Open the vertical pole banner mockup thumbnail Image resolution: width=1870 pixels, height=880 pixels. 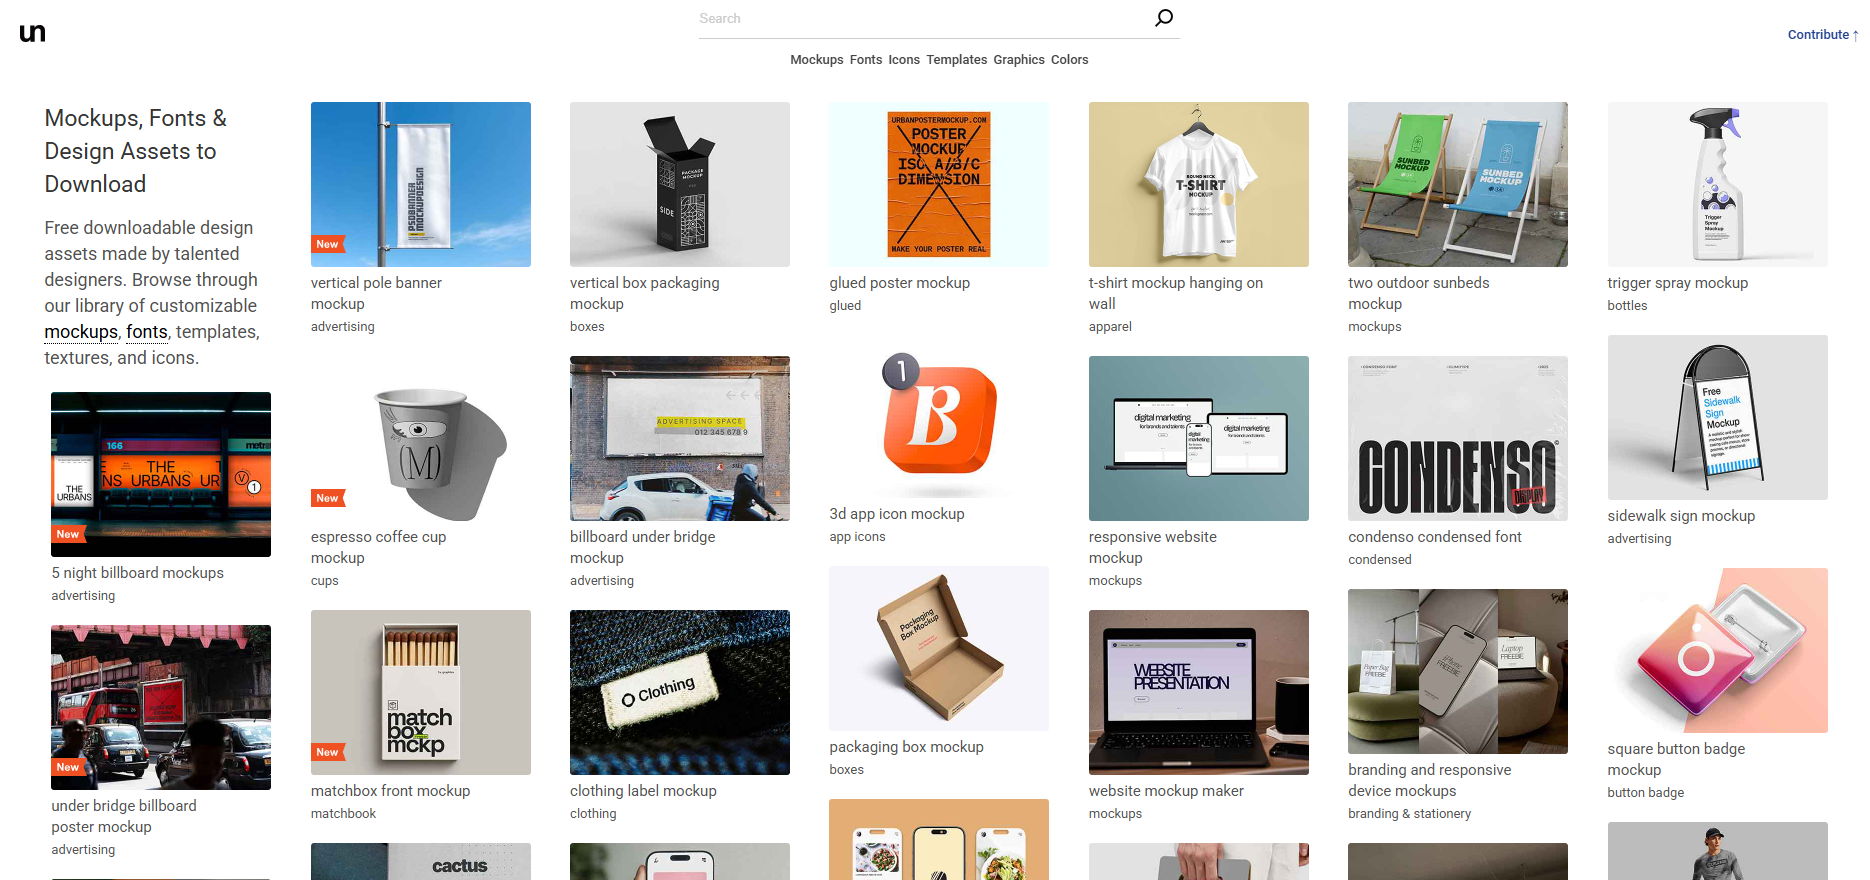[421, 184]
